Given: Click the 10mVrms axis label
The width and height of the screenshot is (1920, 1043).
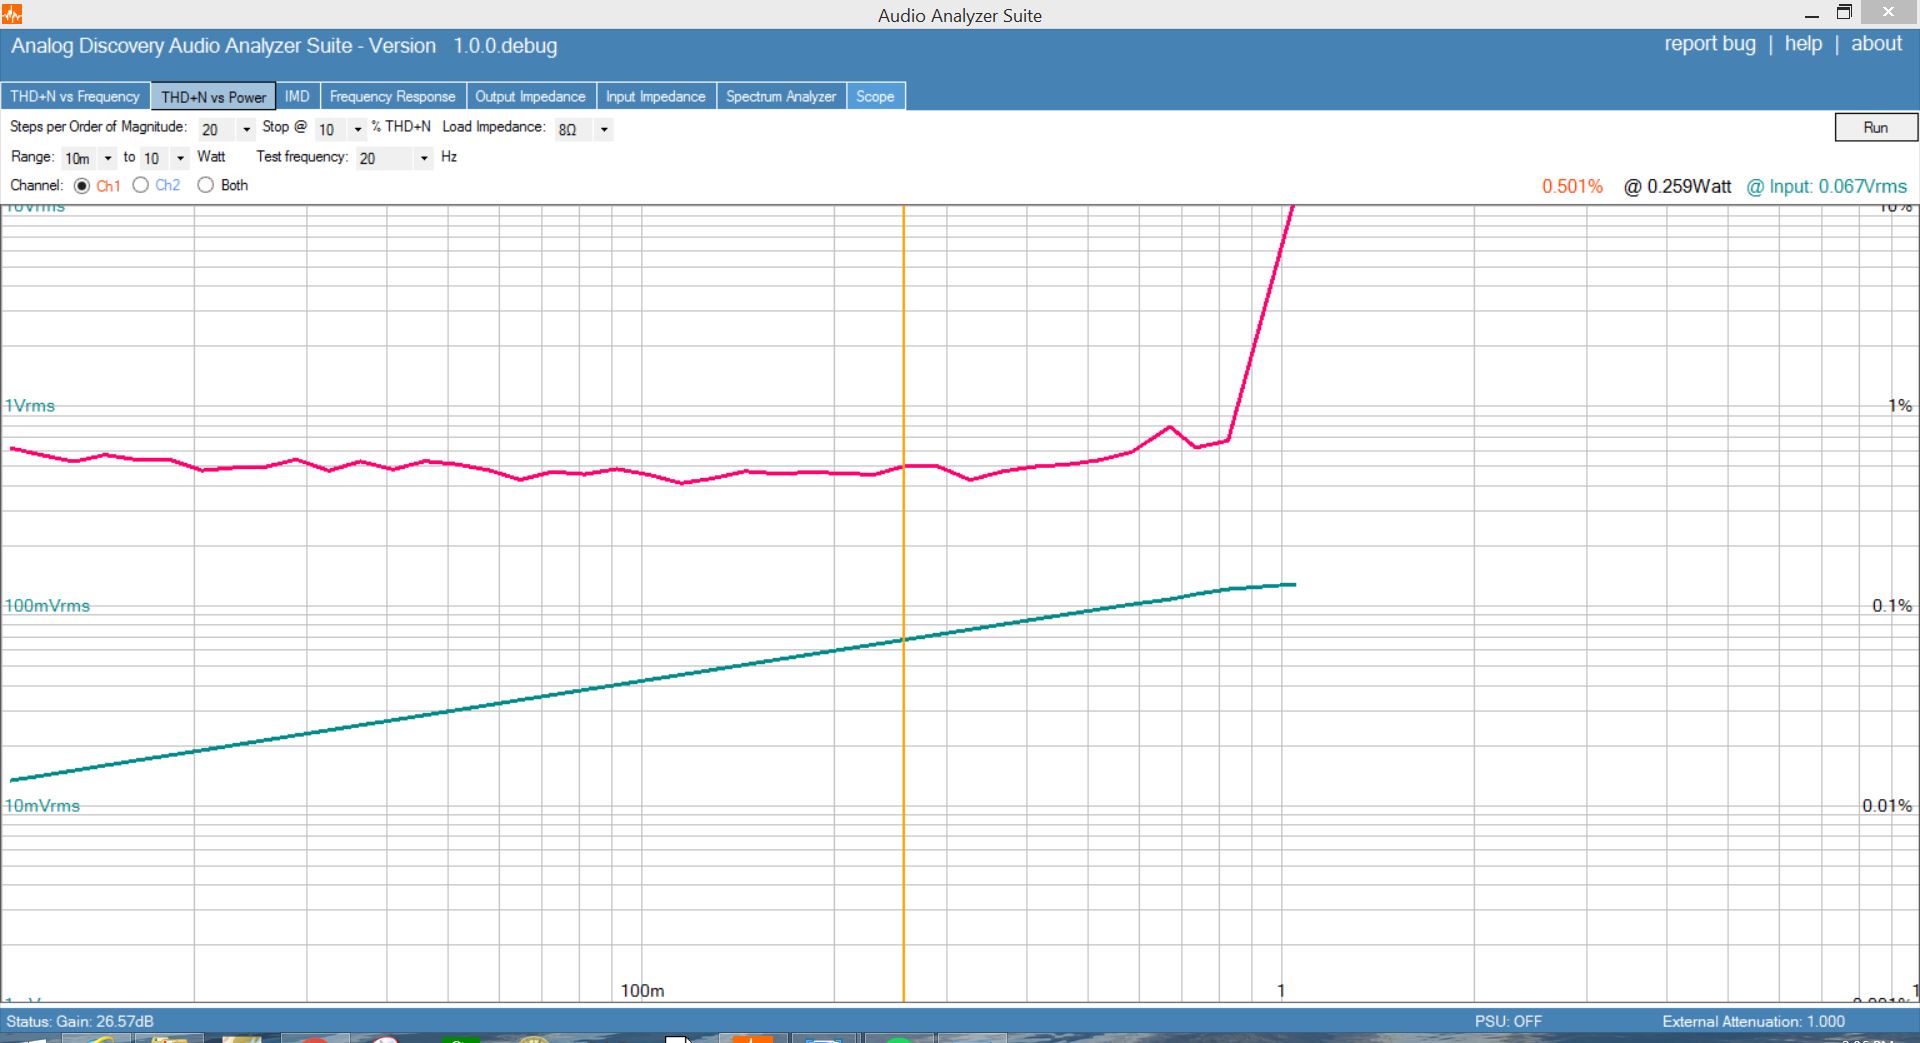Looking at the screenshot, I should click(x=42, y=805).
